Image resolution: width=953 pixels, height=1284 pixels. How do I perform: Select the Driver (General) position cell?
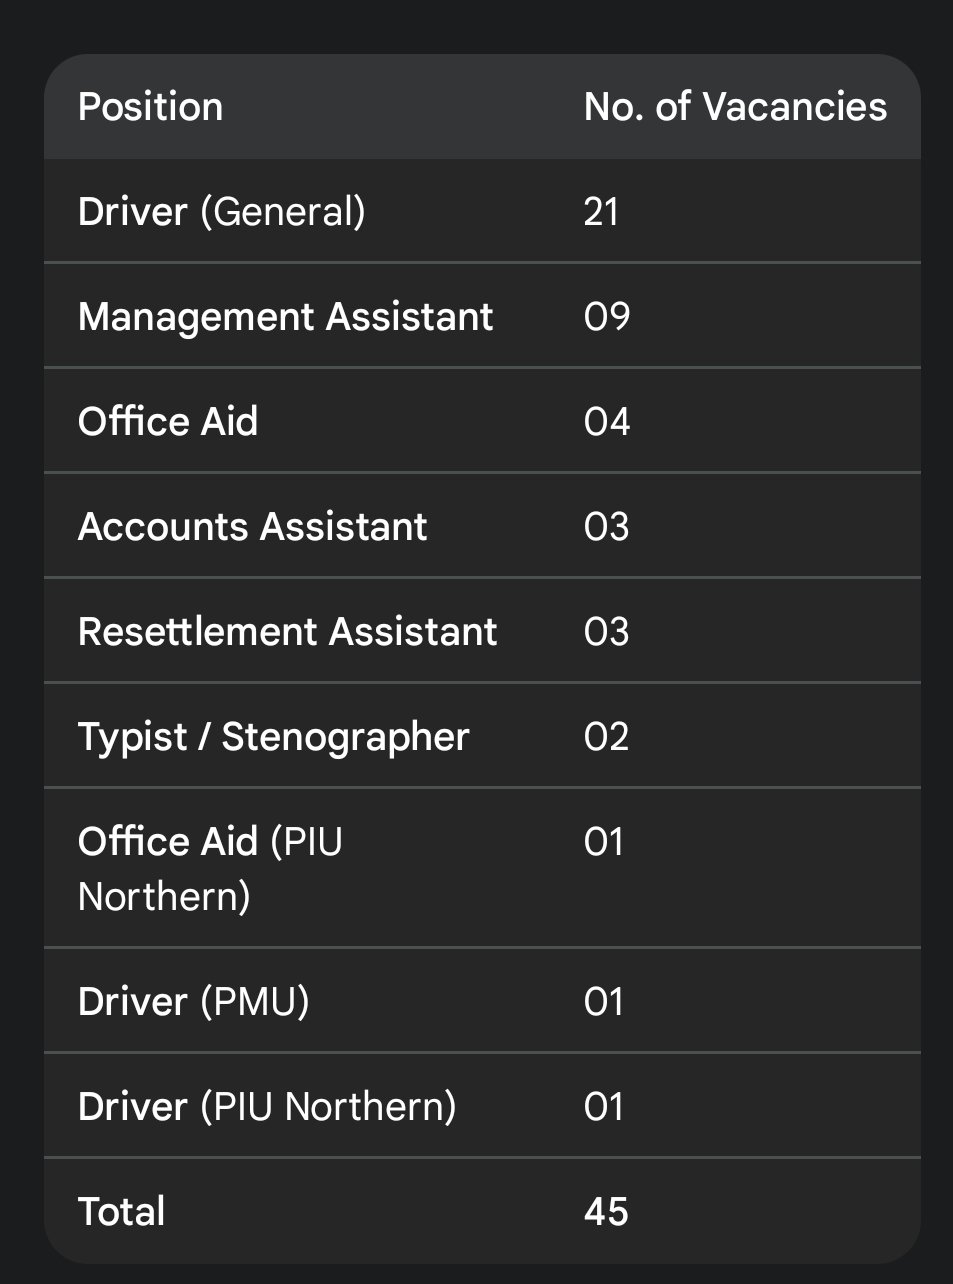221,212
